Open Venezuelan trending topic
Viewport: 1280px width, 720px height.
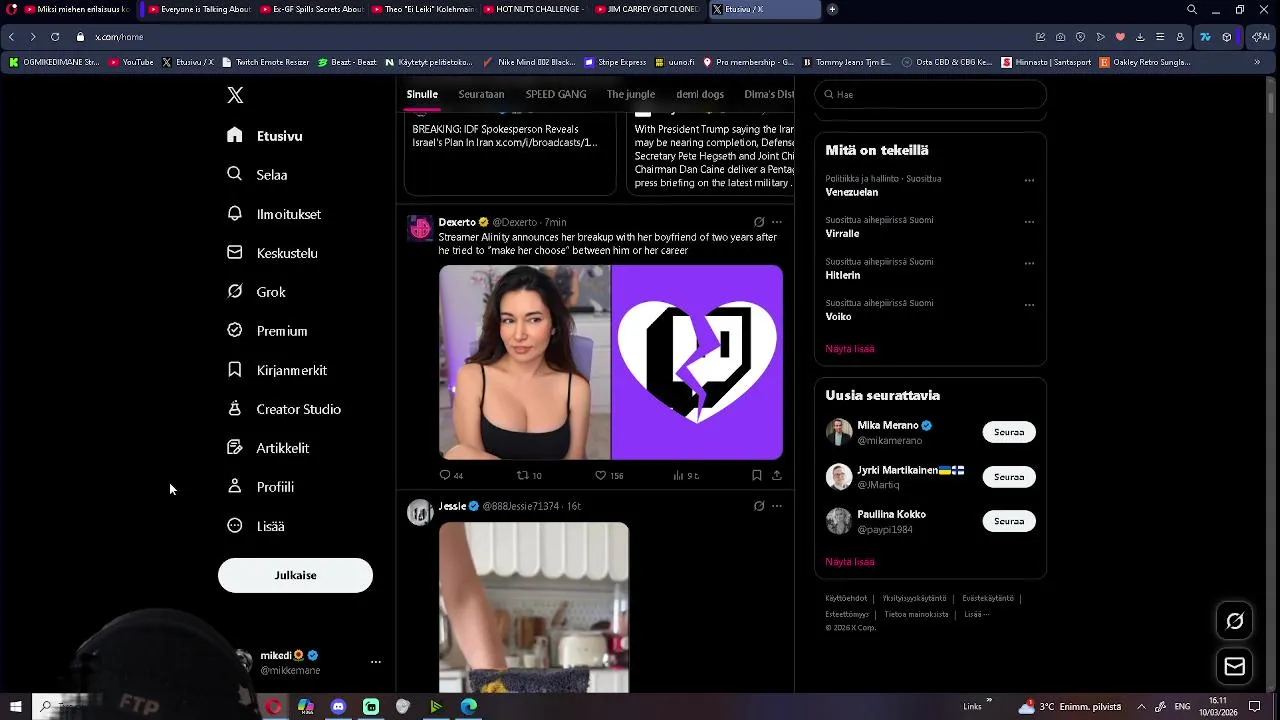852,192
